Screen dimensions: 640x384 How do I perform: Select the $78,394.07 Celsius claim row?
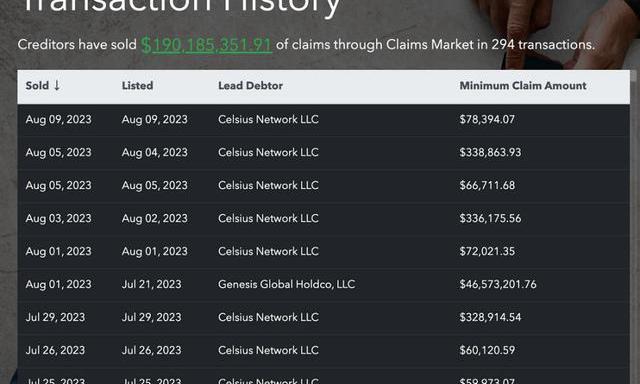tap(323, 120)
